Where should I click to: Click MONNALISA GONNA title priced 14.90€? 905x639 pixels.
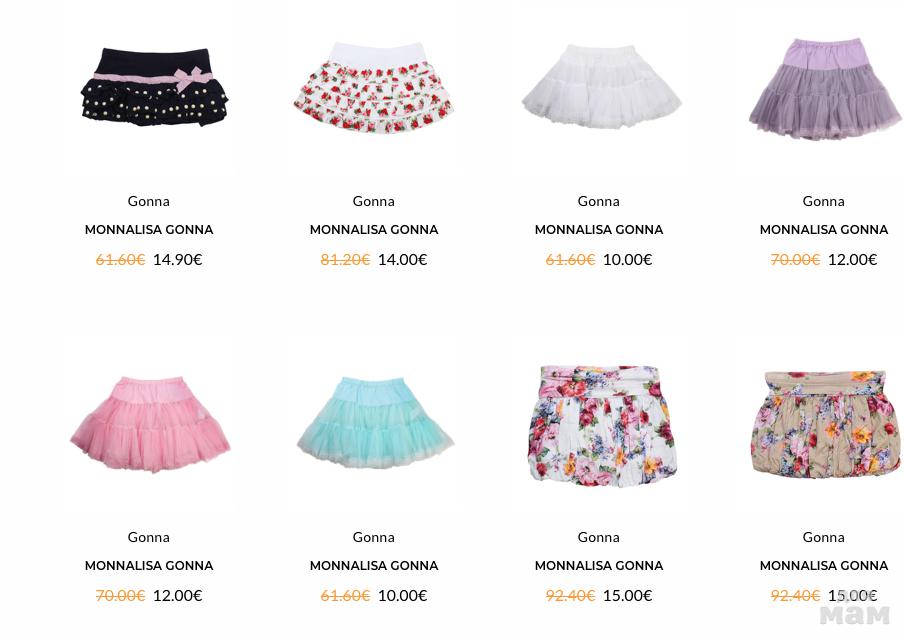click(x=149, y=230)
